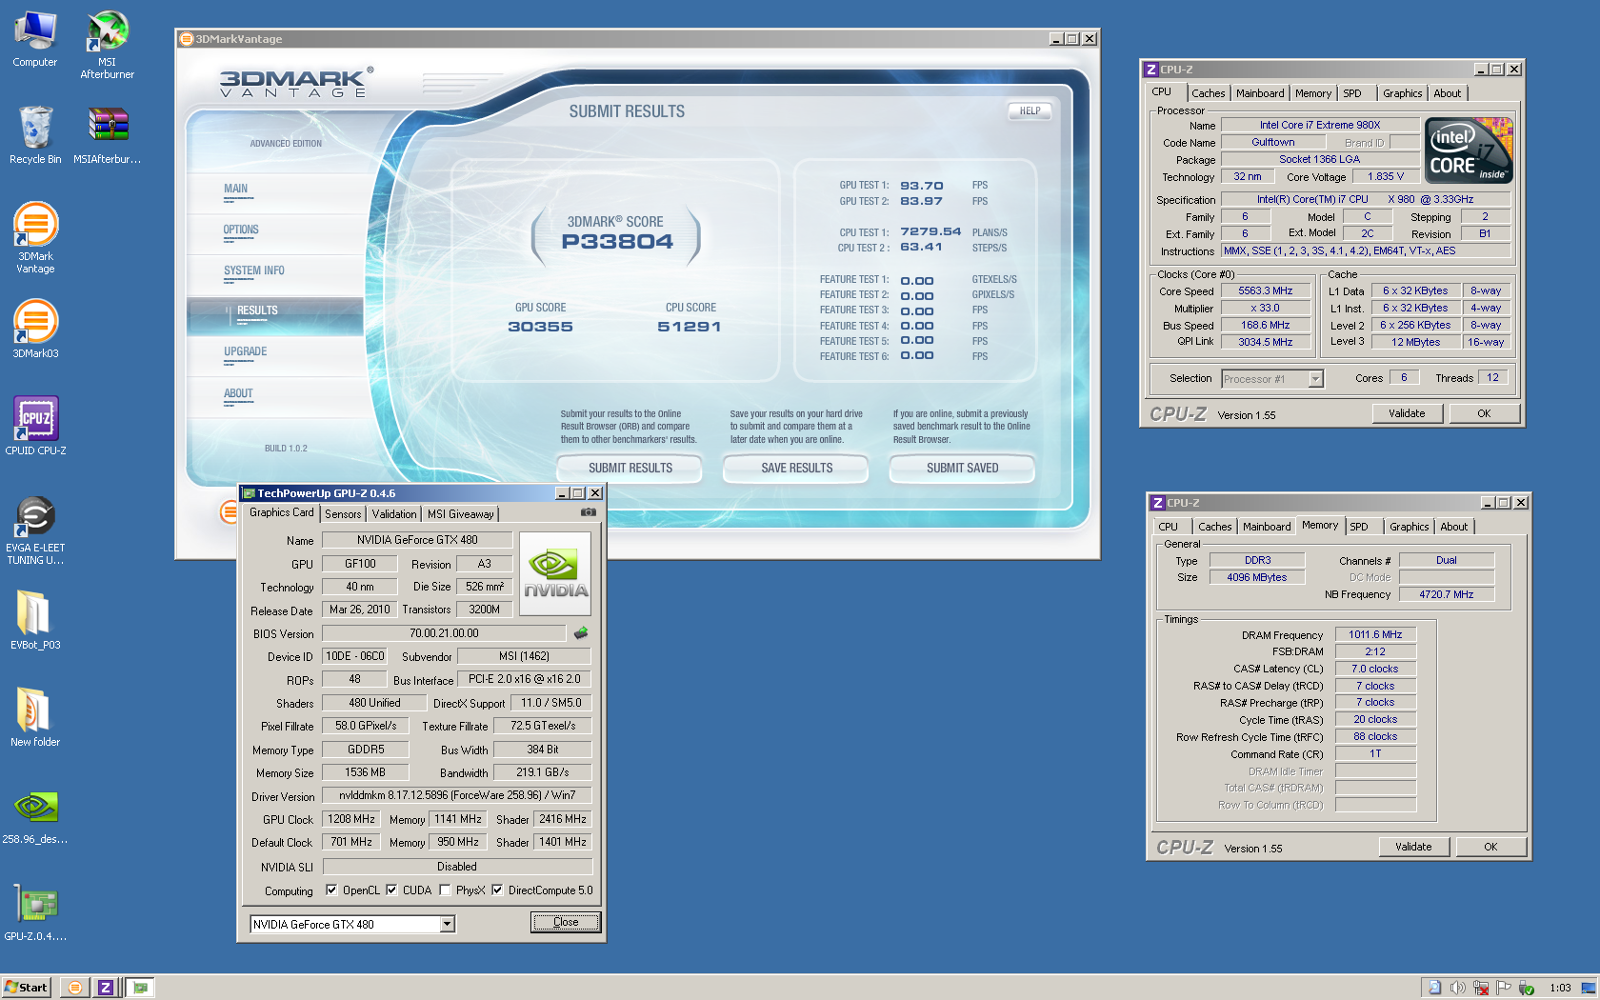Viewport: 1600px width, 1000px height.
Task: Open the Mainboard tab in upper CPU-Z
Action: coord(1260,93)
